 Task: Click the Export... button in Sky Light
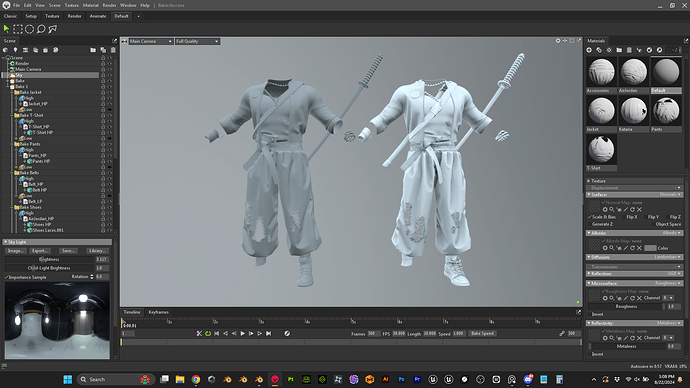pos(40,251)
